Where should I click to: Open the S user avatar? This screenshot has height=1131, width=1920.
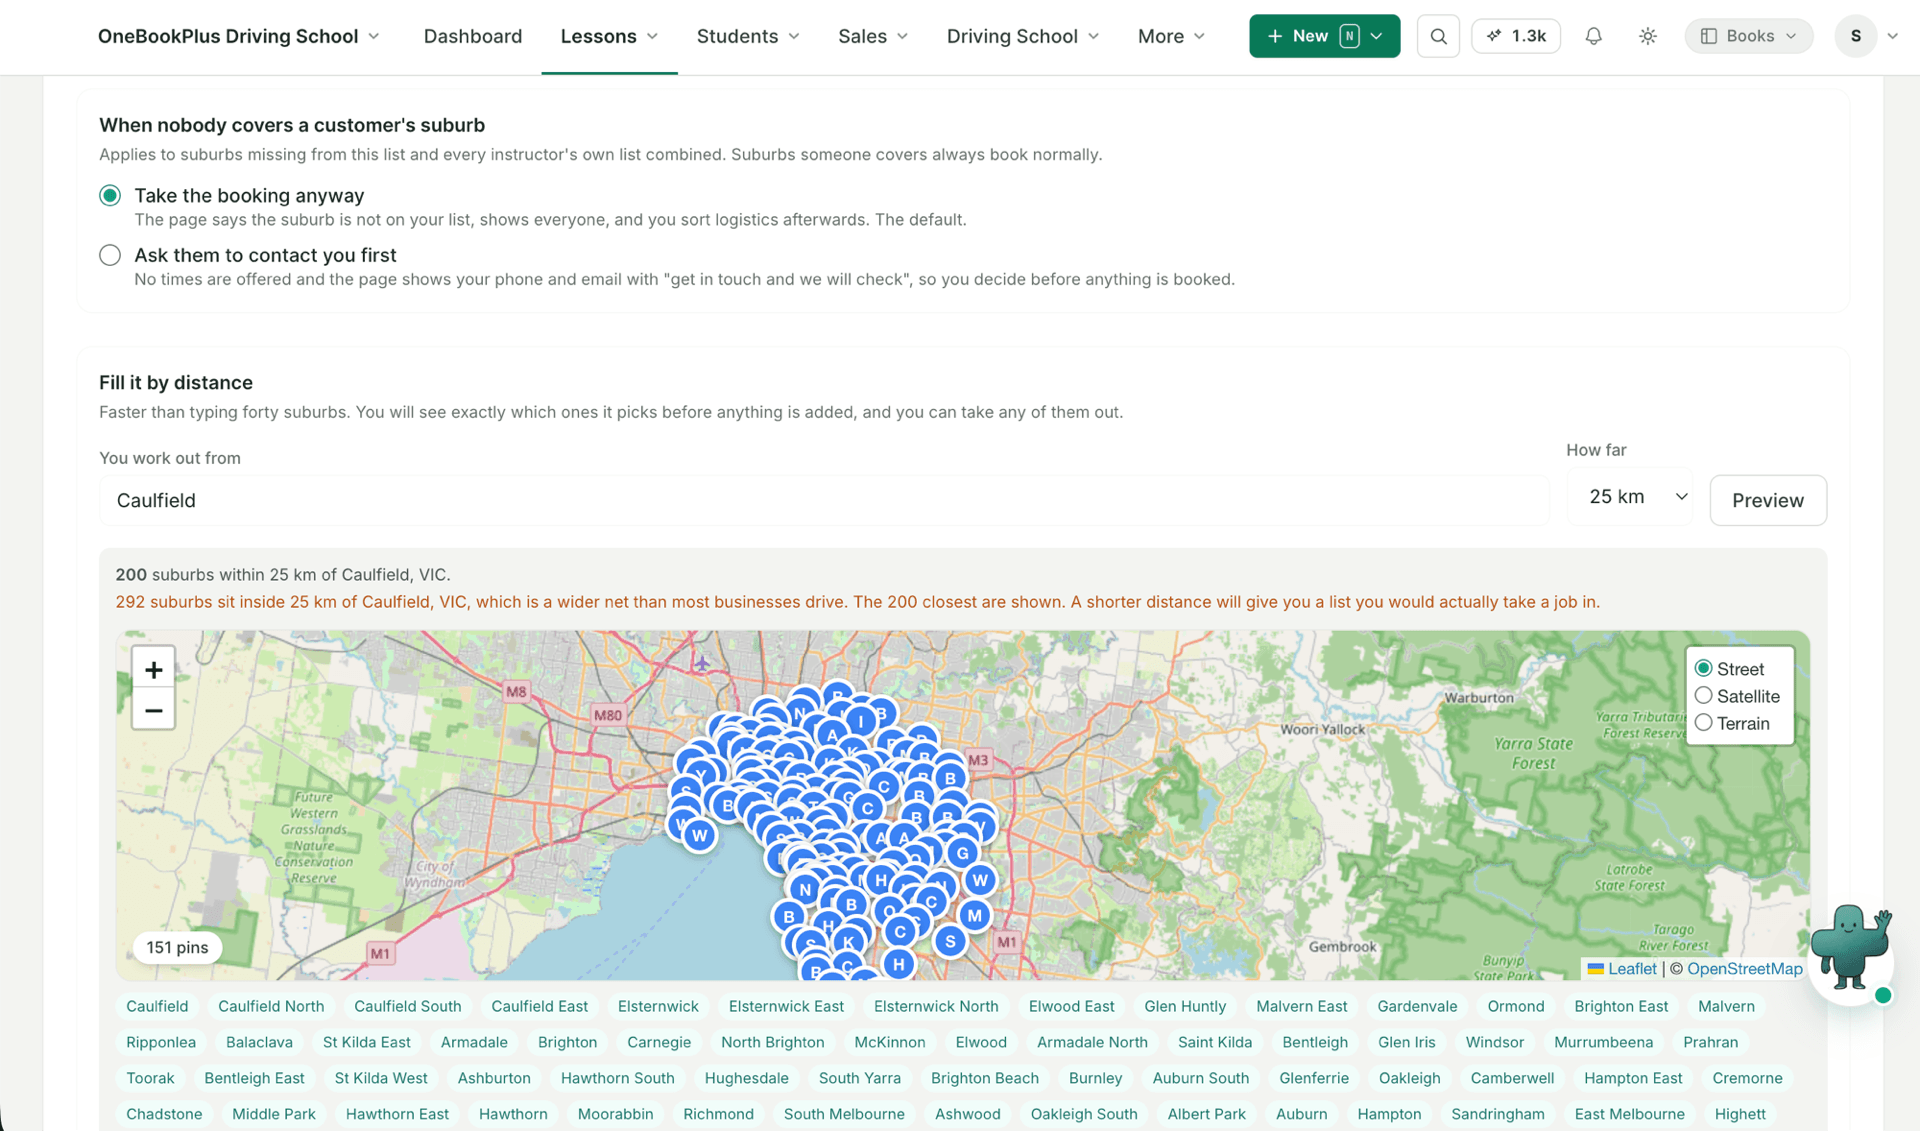1855,36
